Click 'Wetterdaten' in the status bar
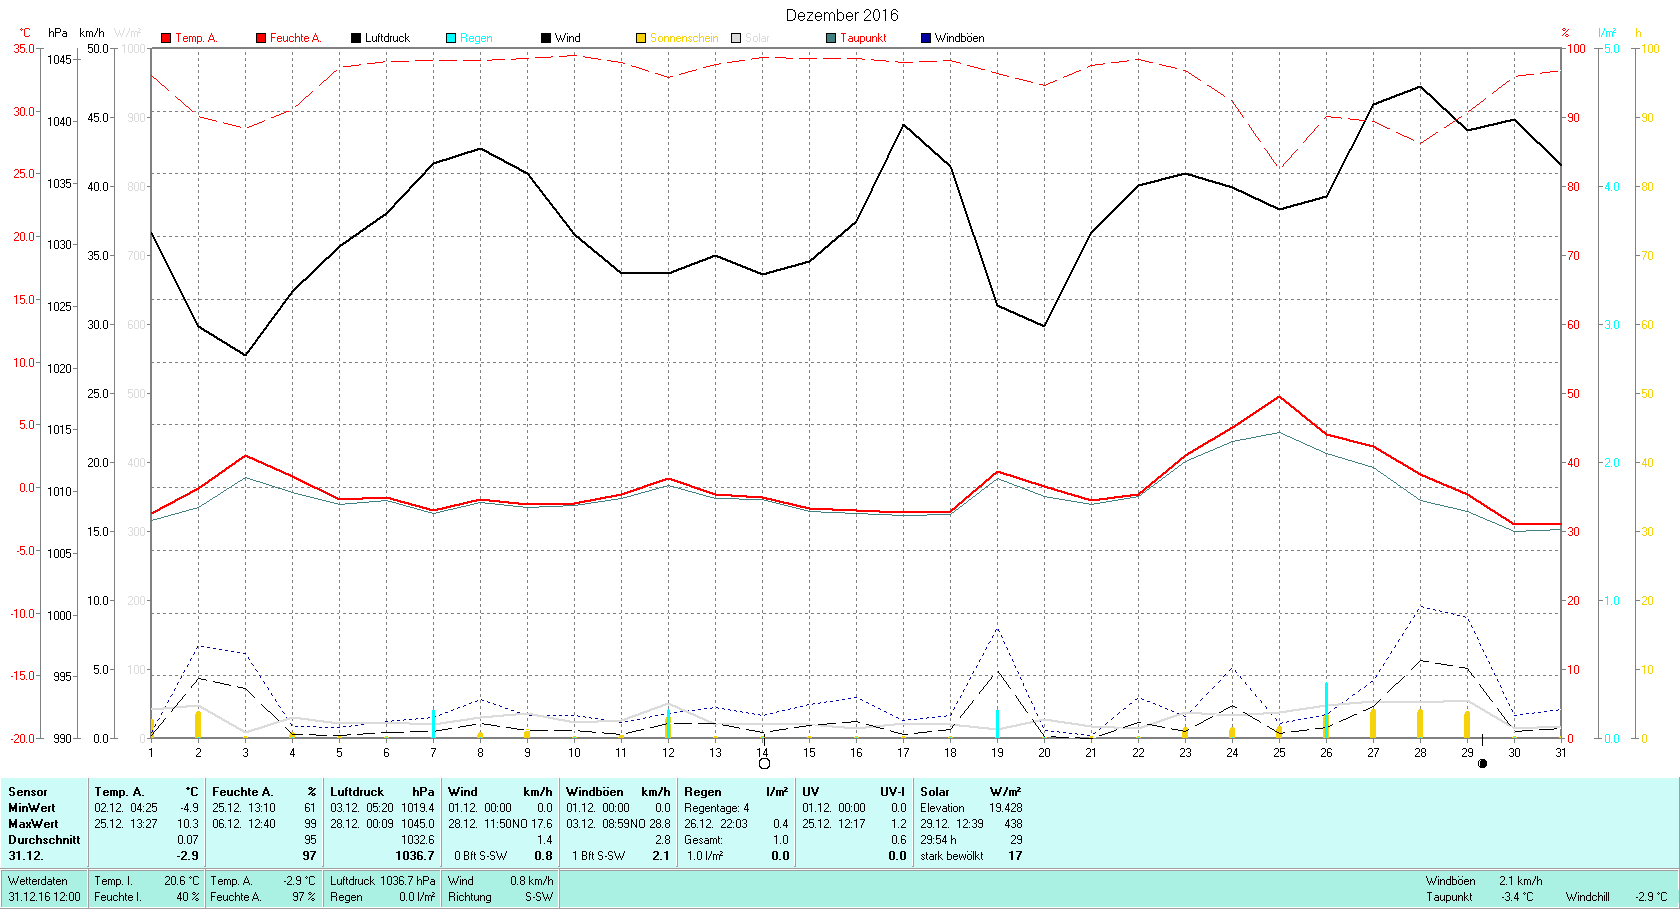 coord(38,881)
